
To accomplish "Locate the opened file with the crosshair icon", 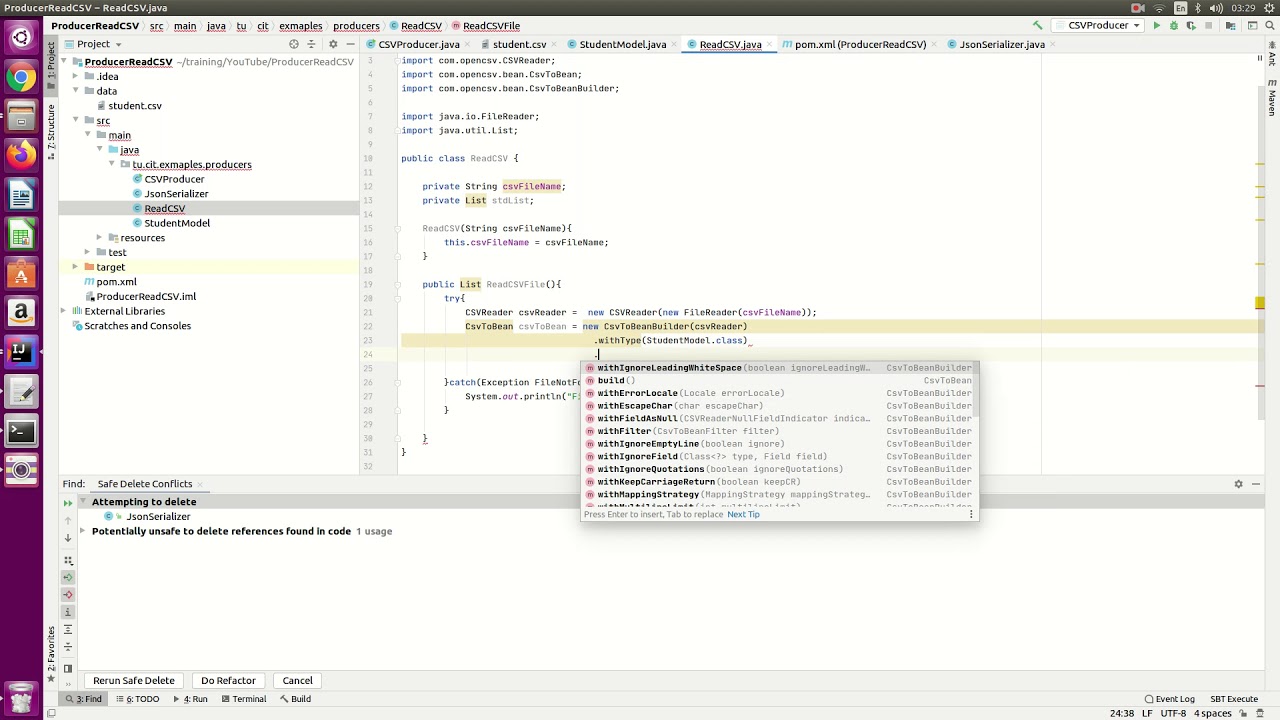I will point(293,44).
